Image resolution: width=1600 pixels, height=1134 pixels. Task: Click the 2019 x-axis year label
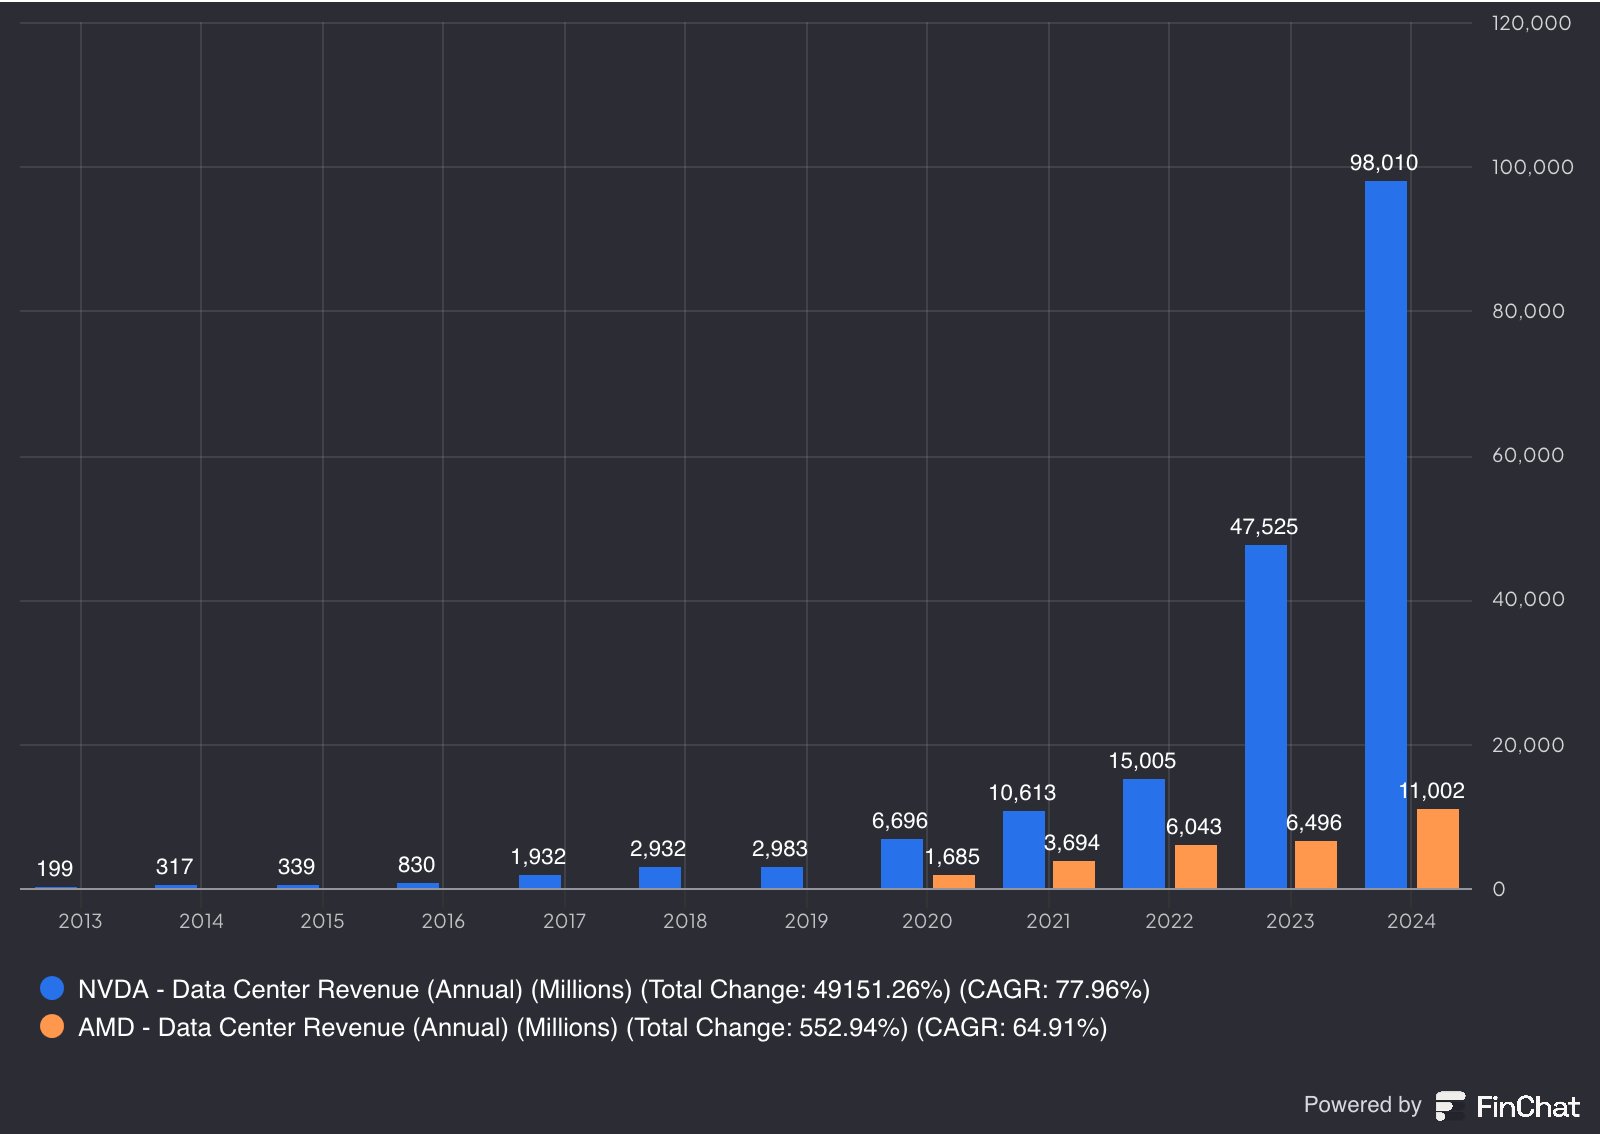806,920
